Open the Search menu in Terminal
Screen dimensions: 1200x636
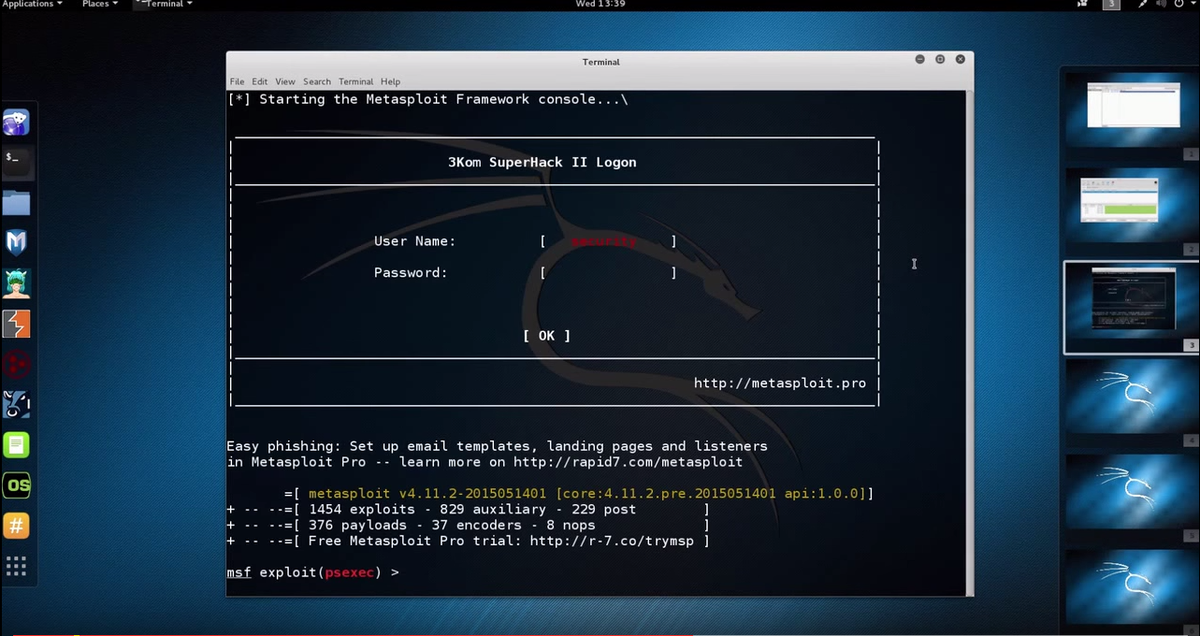coord(317,82)
